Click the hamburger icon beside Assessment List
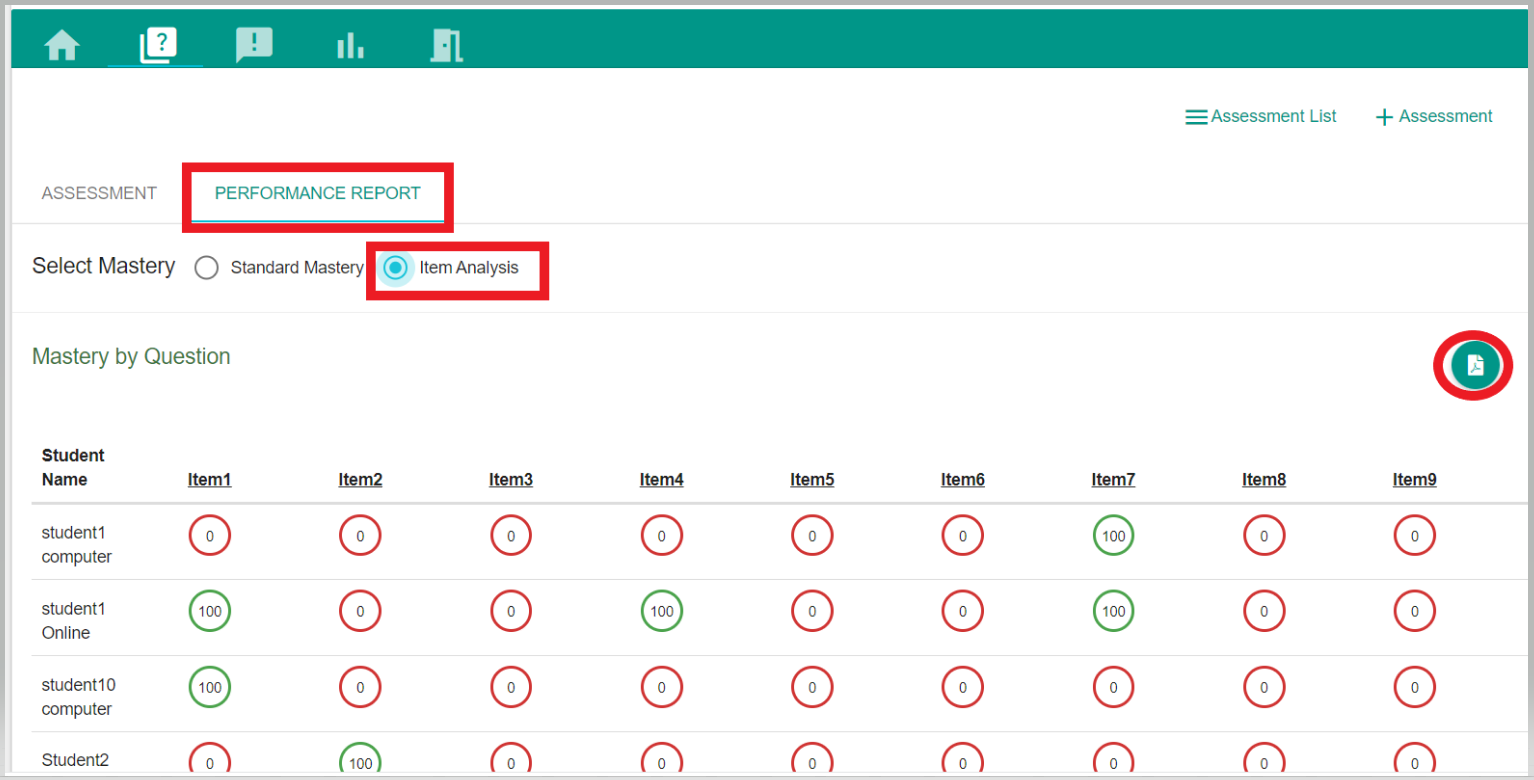 1196,117
